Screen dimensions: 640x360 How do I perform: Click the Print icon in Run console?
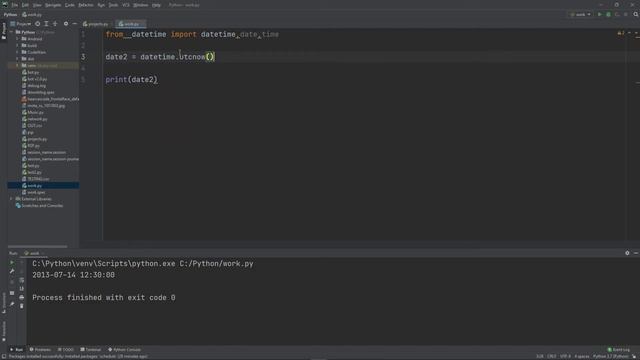point(22,297)
